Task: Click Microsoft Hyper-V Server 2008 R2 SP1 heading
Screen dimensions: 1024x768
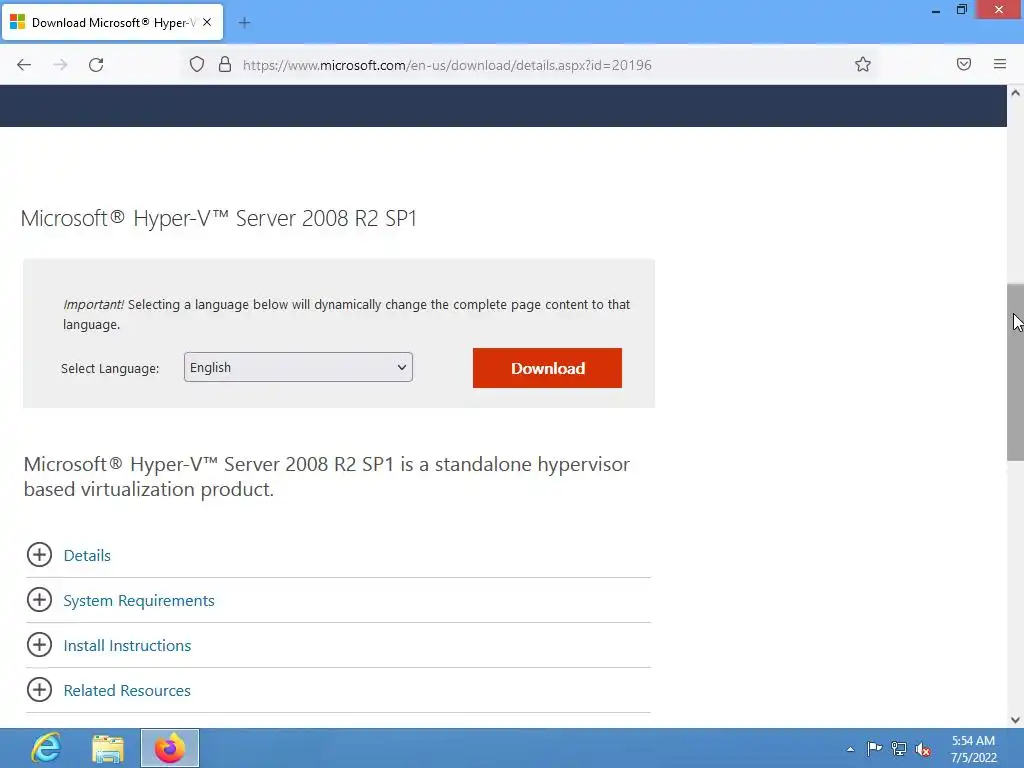Action: [x=219, y=218]
